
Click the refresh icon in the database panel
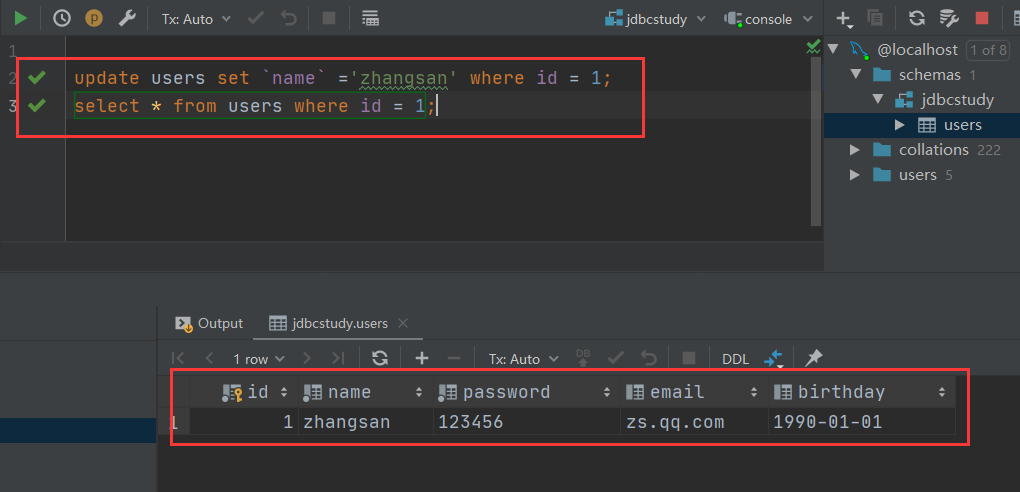pyautogui.click(x=917, y=18)
